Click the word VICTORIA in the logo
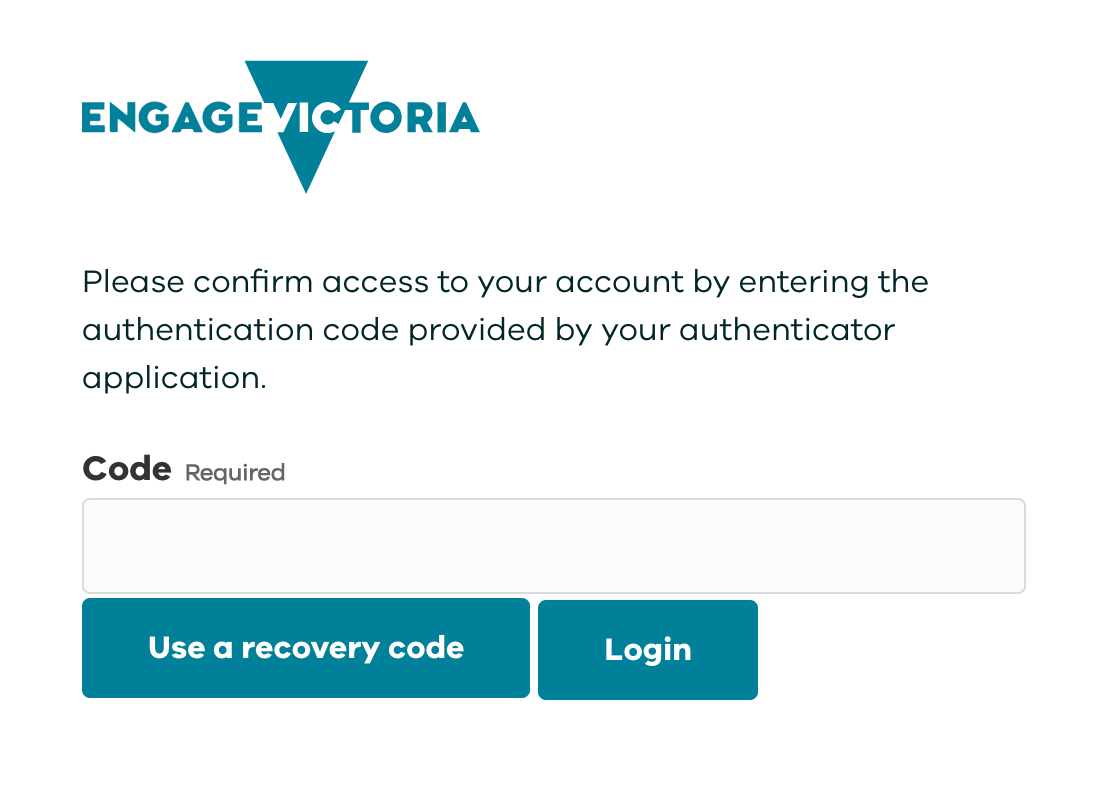 pyautogui.click(x=400, y=118)
